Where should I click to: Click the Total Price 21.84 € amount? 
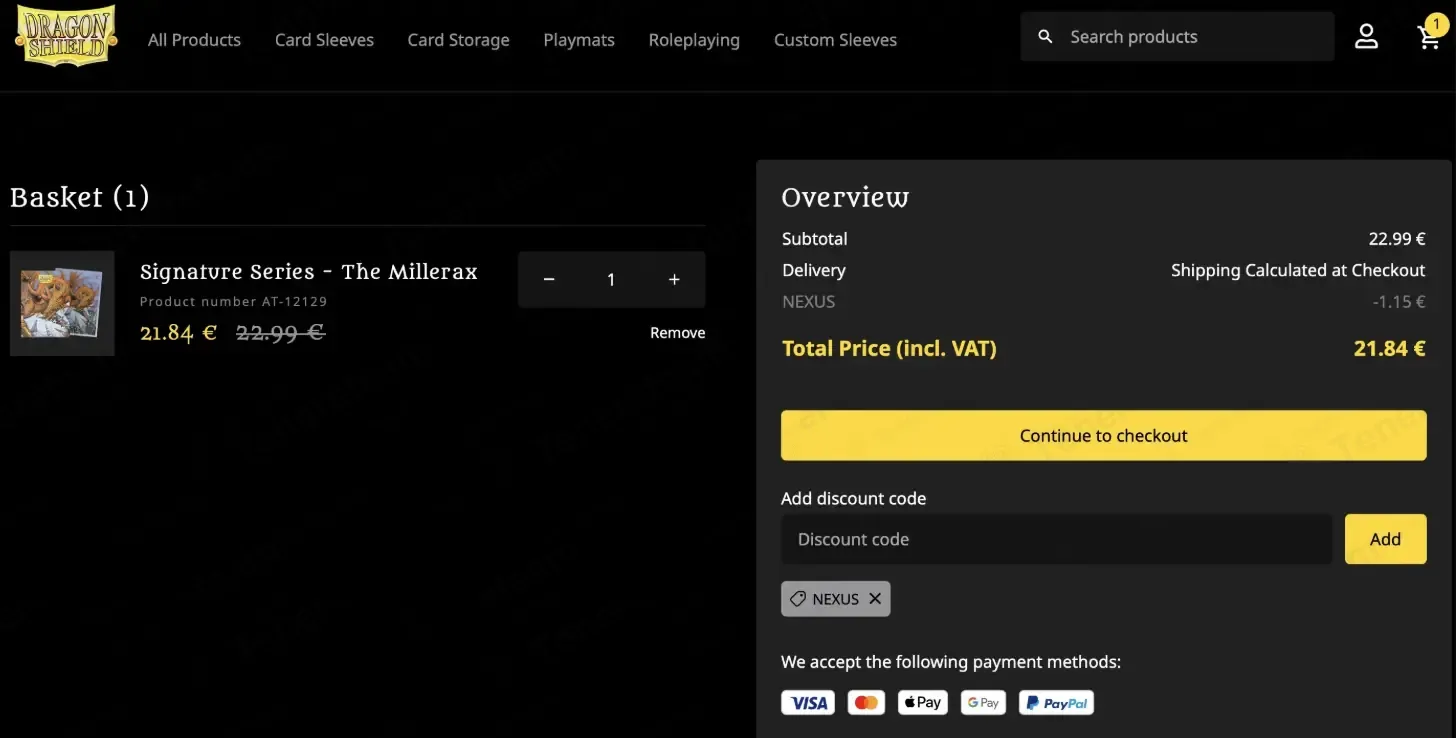point(1389,348)
